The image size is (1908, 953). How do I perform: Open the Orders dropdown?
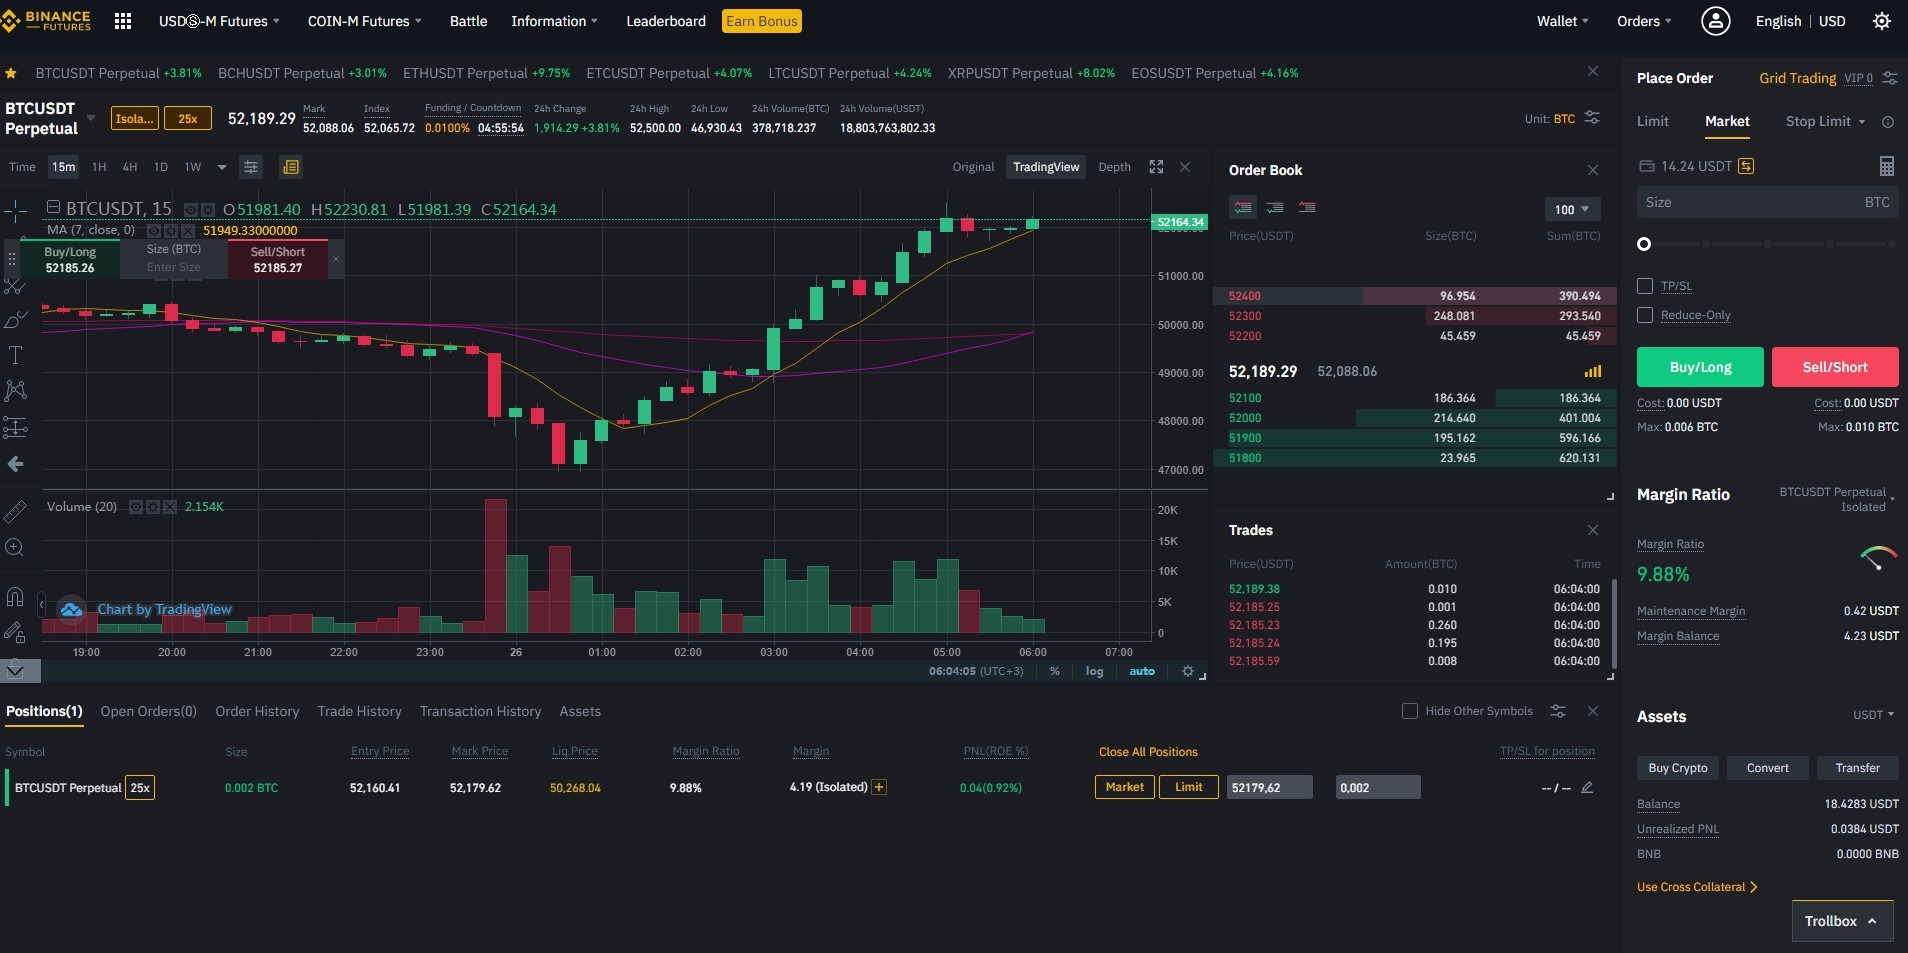pos(1644,21)
